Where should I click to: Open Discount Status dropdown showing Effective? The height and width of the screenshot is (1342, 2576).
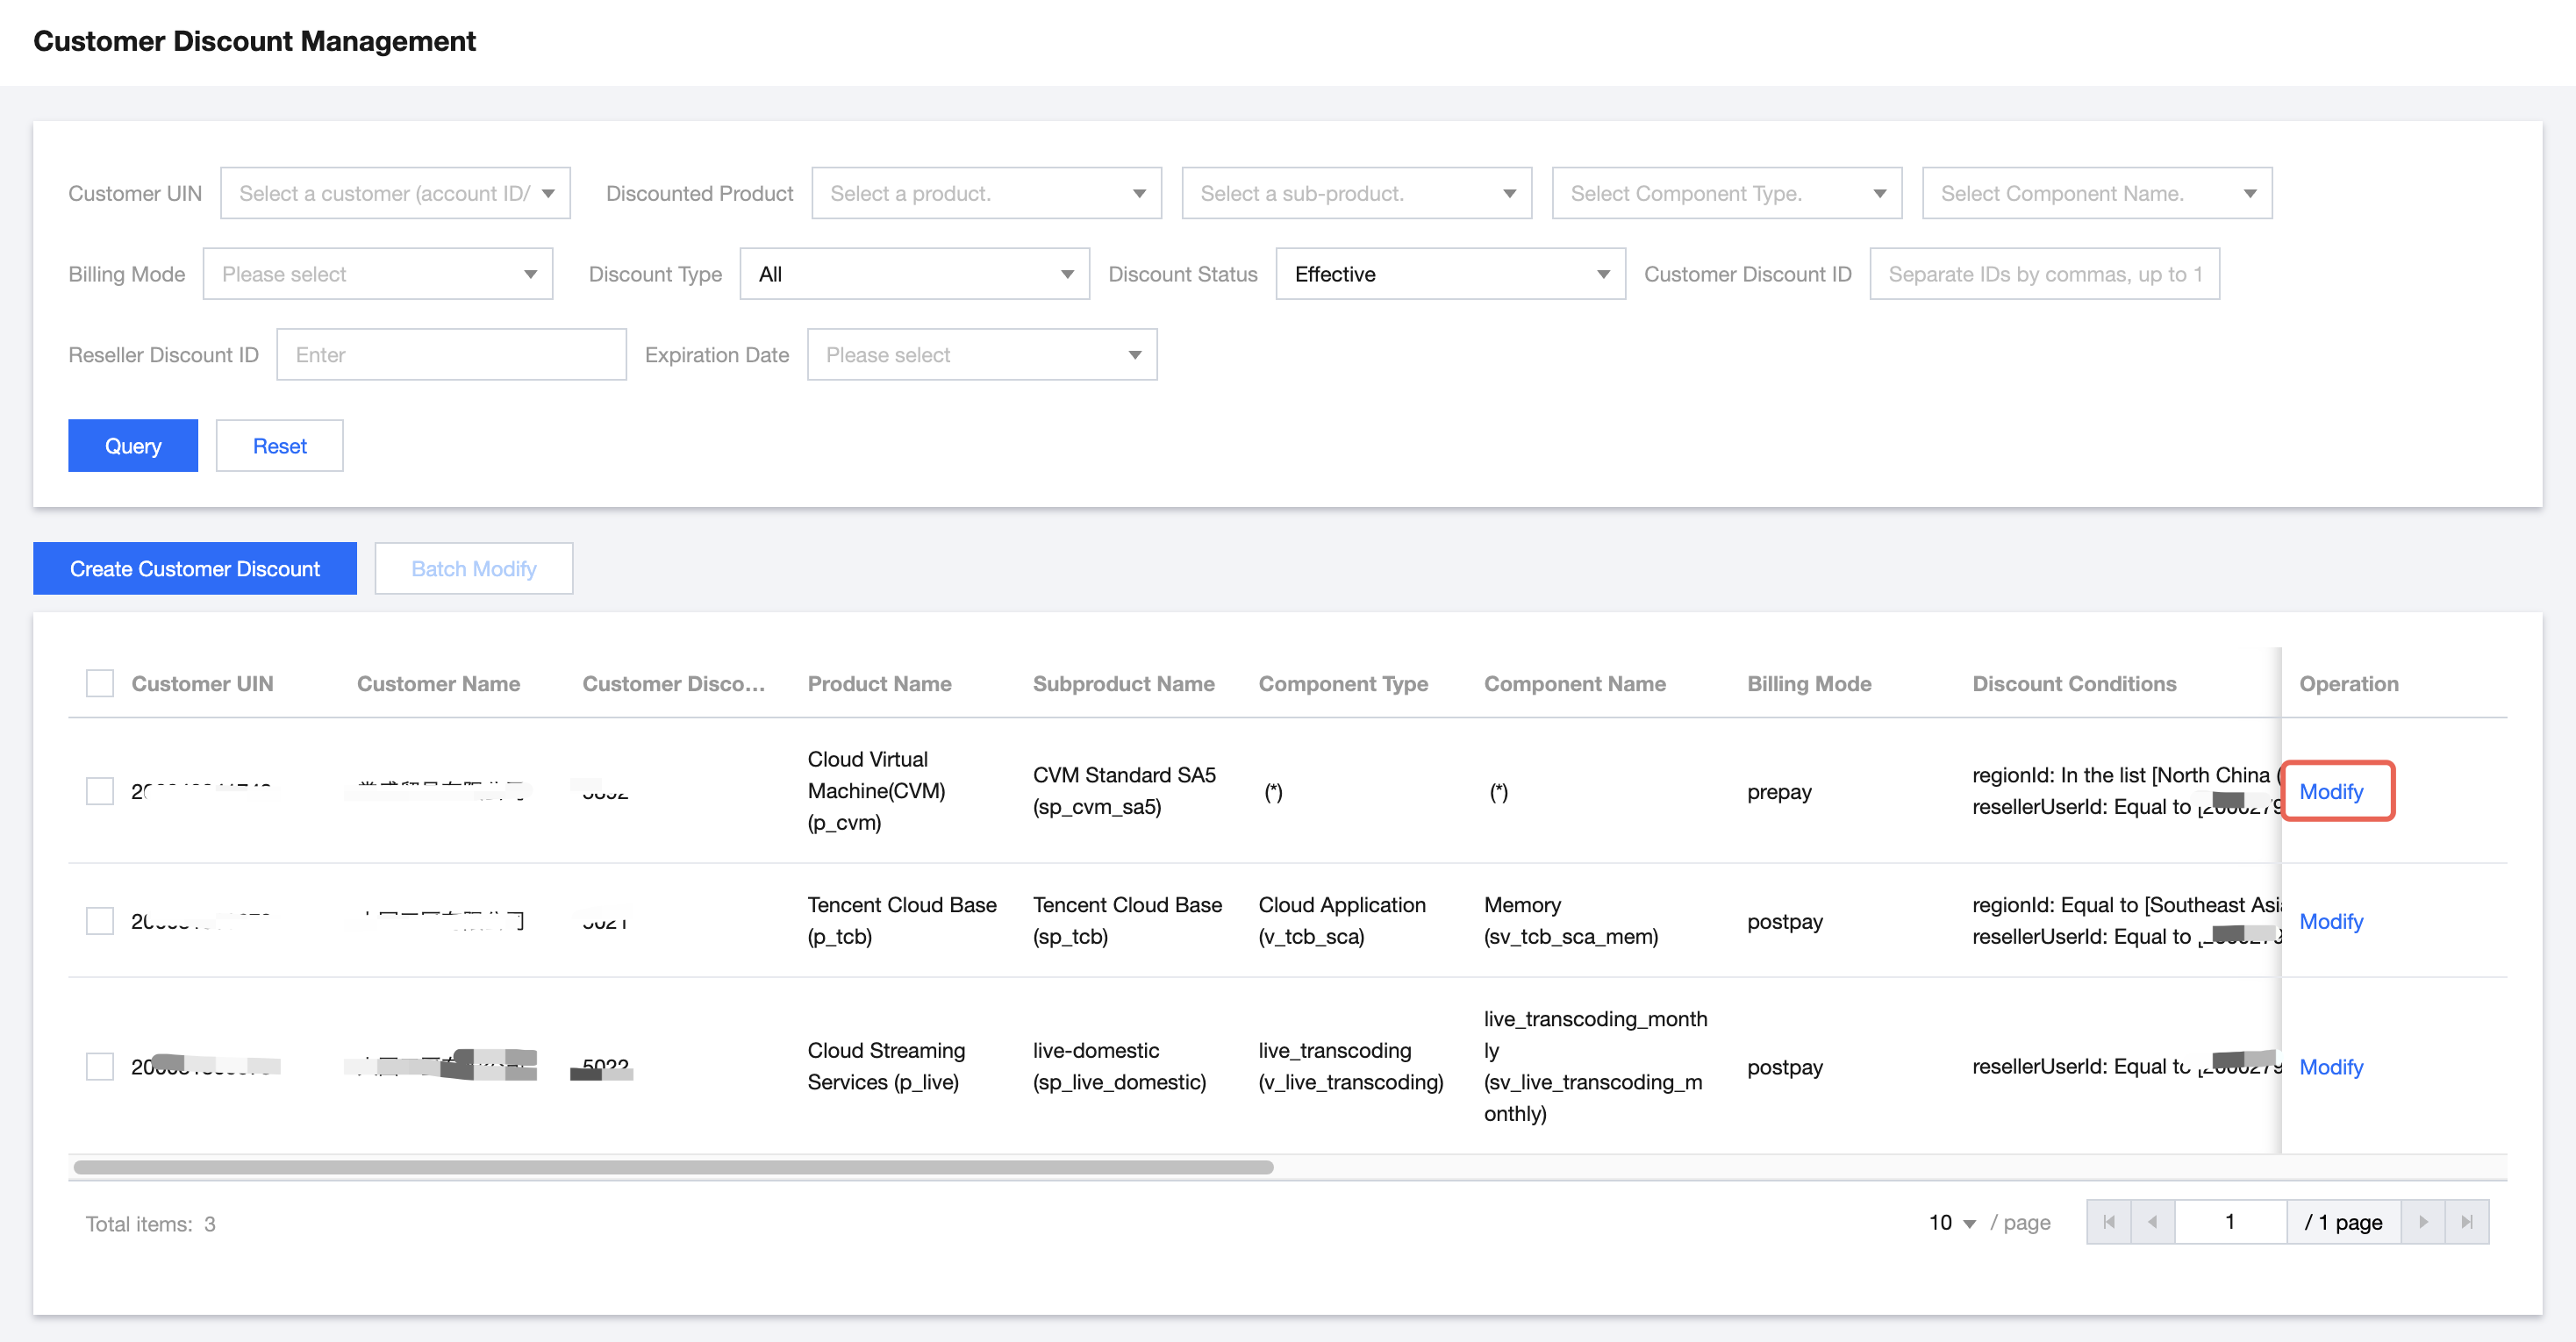click(x=1449, y=274)
